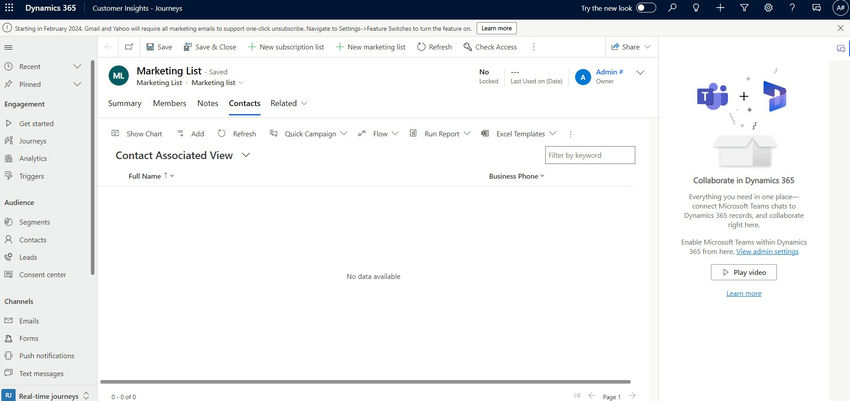Open Forms in sidebar
Screen dimensions: 850x401
point(29,338)
